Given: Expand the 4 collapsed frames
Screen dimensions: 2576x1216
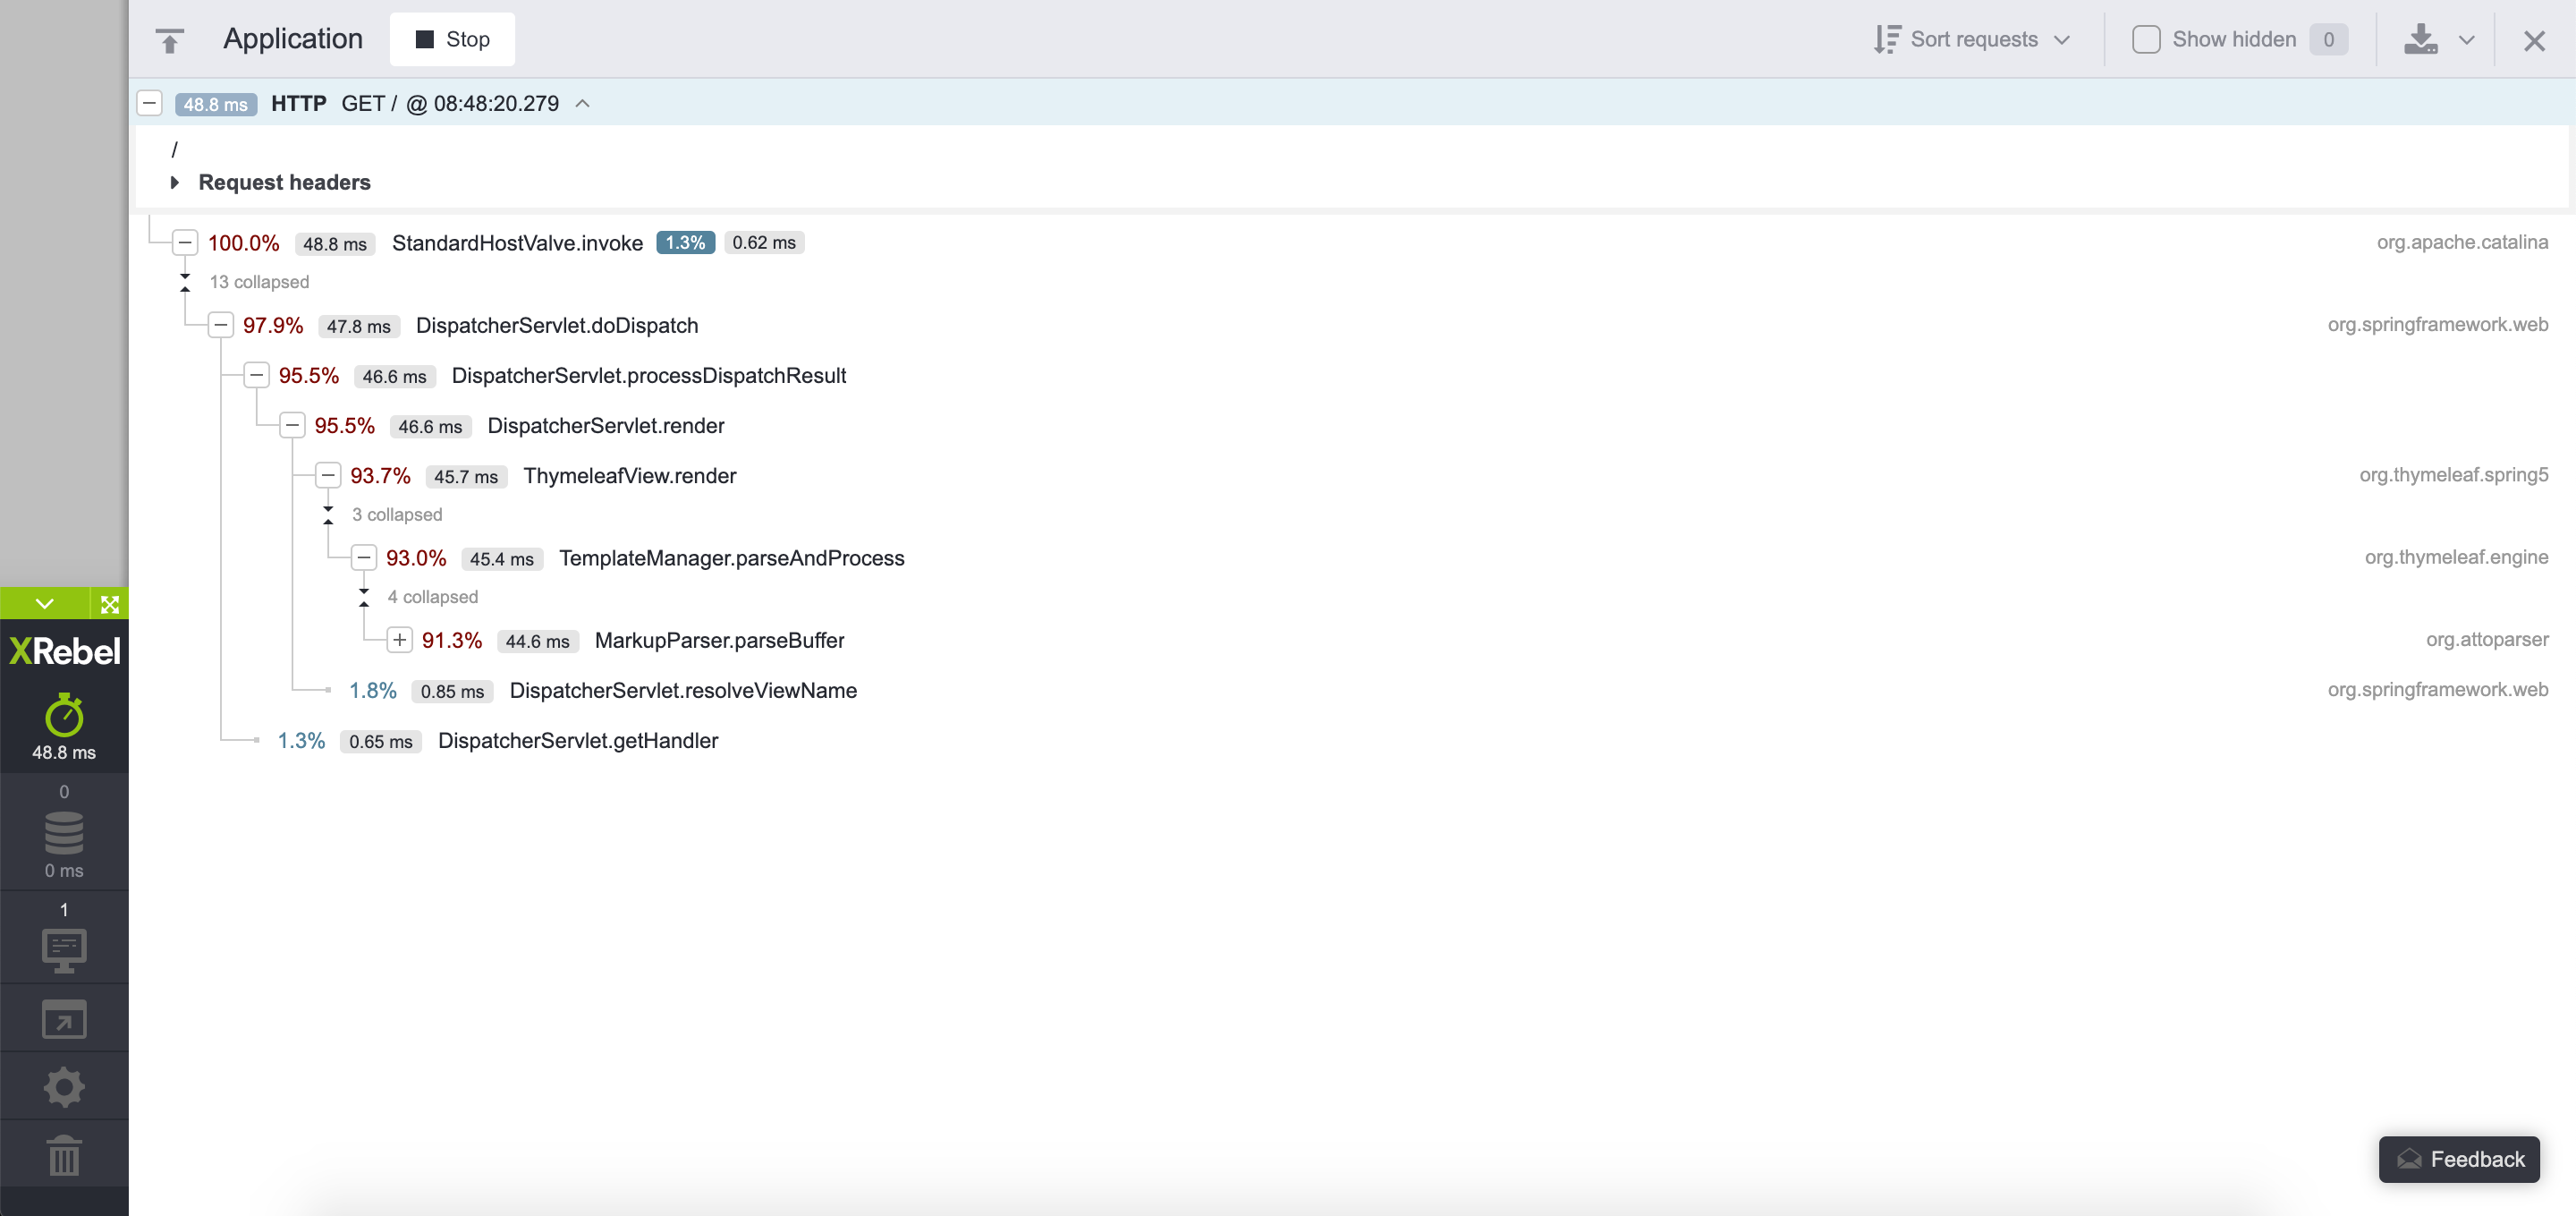Looking at the screenshot, I should pyautogui.click(x=364, y=596).
